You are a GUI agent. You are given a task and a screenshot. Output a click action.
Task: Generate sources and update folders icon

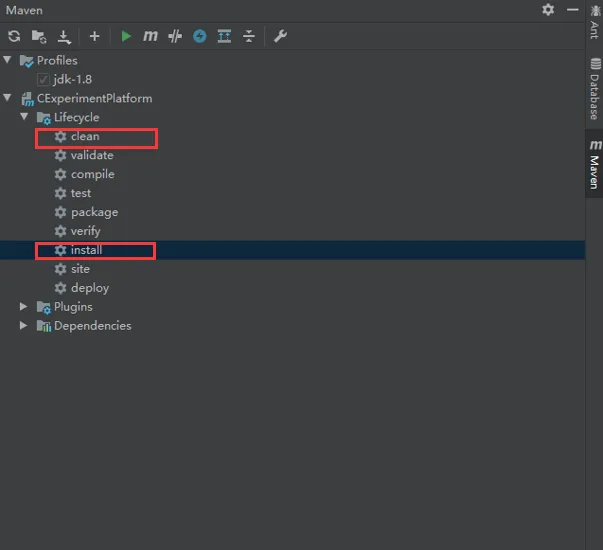click(39, 36)
